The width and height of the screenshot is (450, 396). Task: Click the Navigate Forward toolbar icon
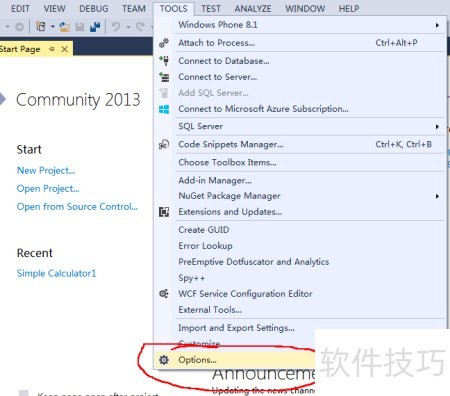19,26
